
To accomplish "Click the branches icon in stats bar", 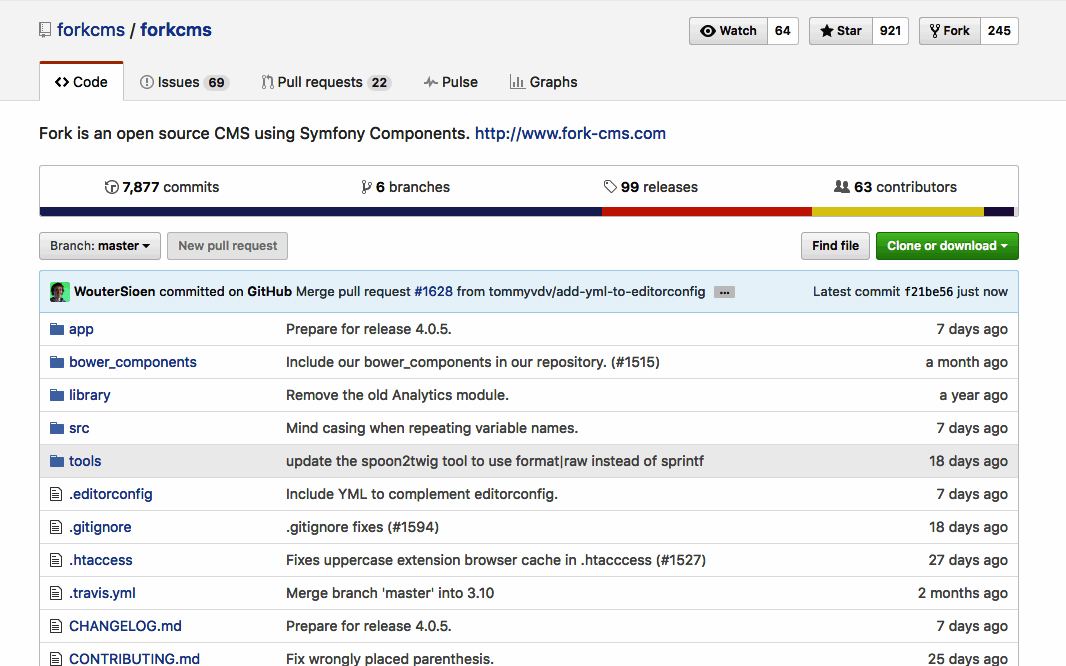I will pyautogui.click(x=366, y=187).
